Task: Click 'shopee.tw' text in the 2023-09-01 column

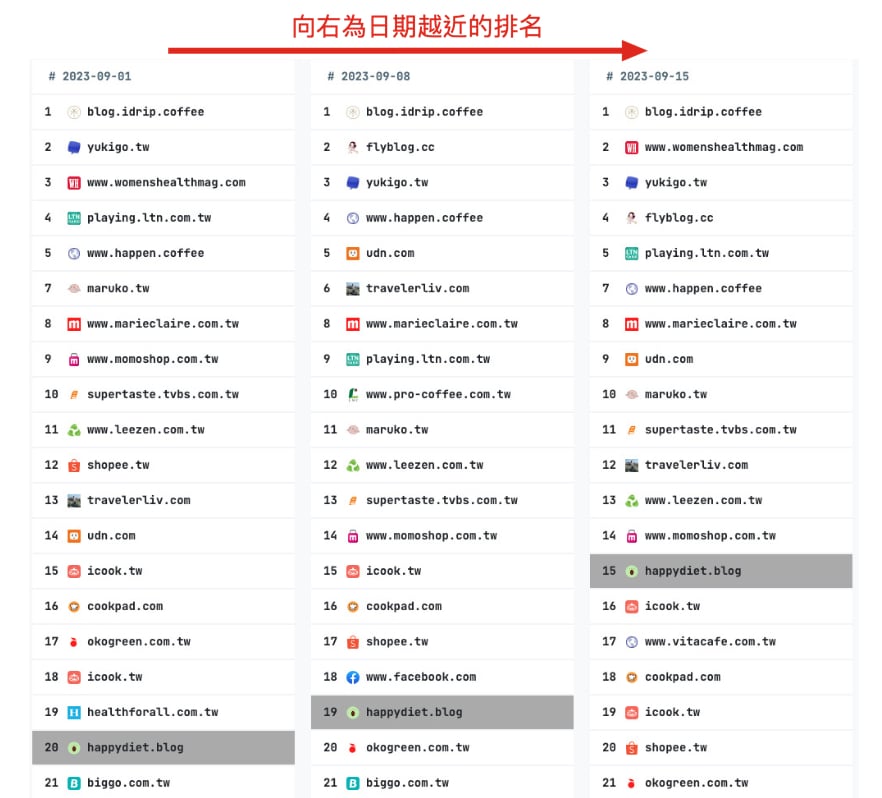Action: (x=118, y=465)
